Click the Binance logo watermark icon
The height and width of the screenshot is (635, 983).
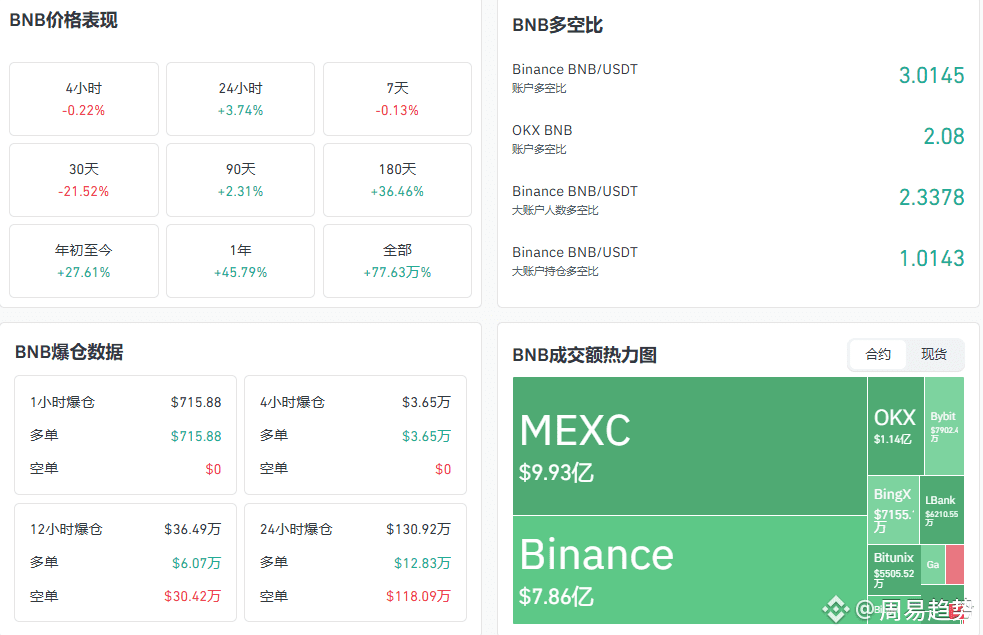(835, 608)
